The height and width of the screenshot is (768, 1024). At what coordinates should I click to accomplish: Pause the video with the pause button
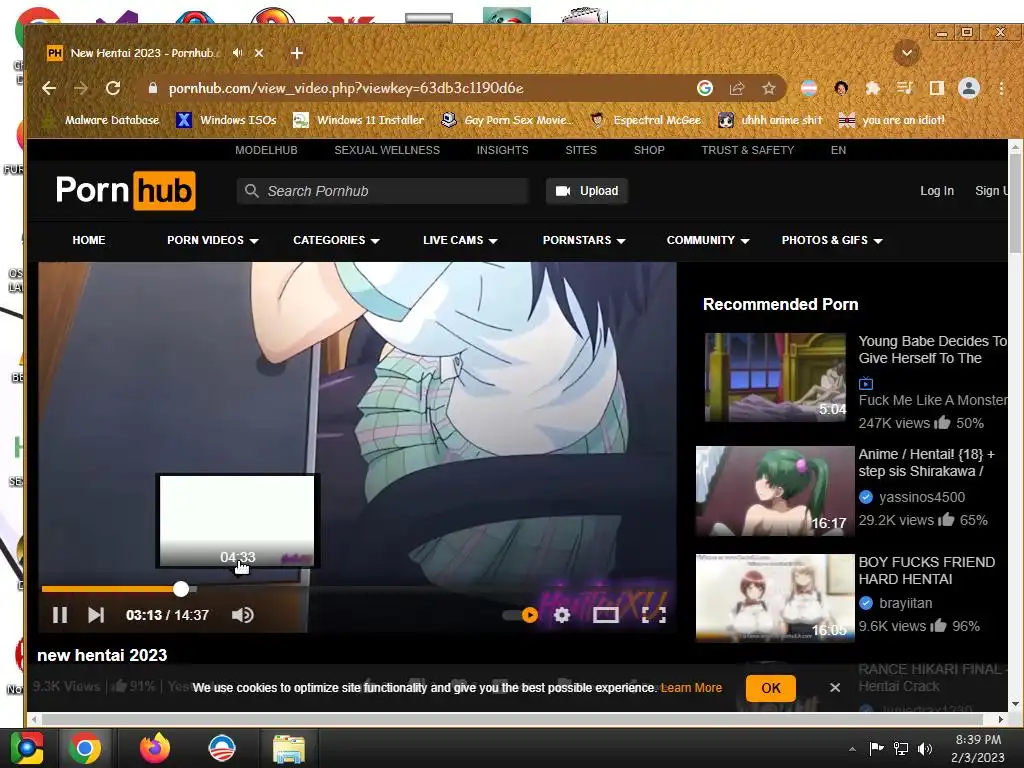(x=59, y=615)
